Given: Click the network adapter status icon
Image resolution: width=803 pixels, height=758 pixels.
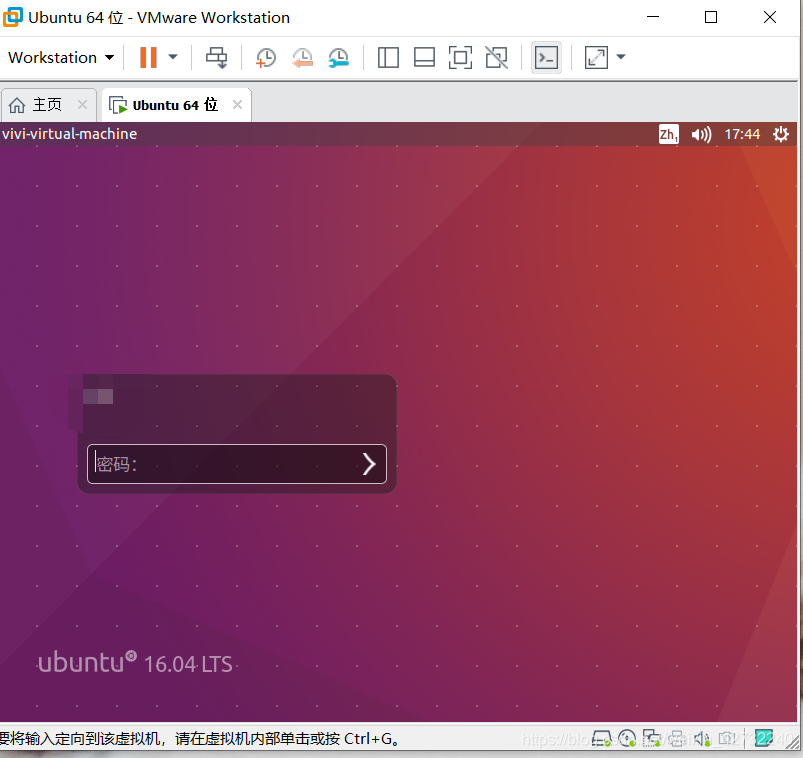Looking at the screenshot, I should (652, 739).
